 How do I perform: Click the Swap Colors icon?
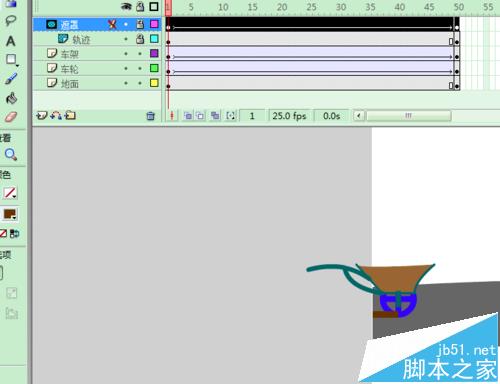(14, 234)
